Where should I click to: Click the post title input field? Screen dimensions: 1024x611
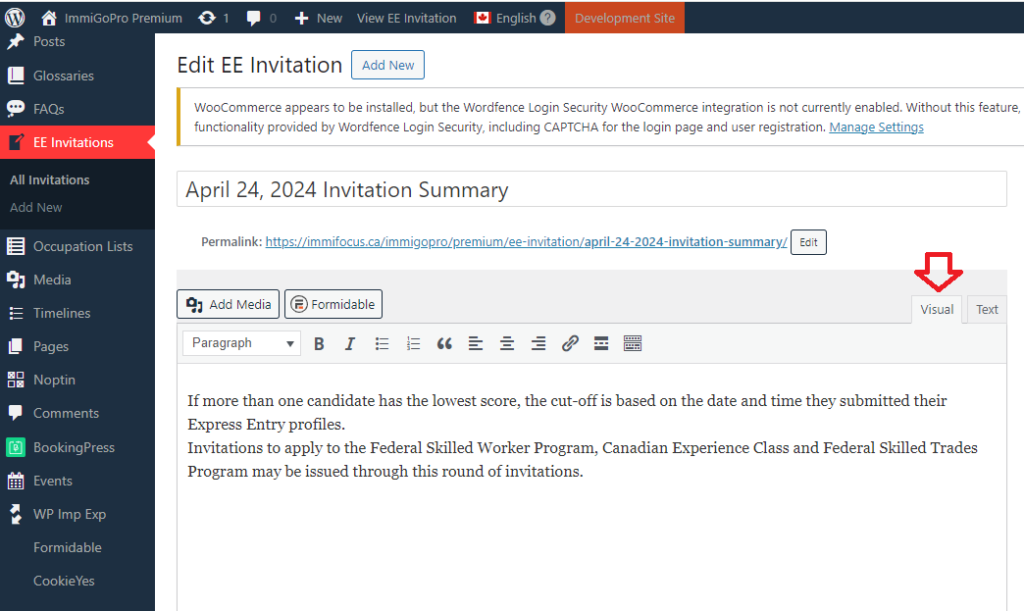591,190
